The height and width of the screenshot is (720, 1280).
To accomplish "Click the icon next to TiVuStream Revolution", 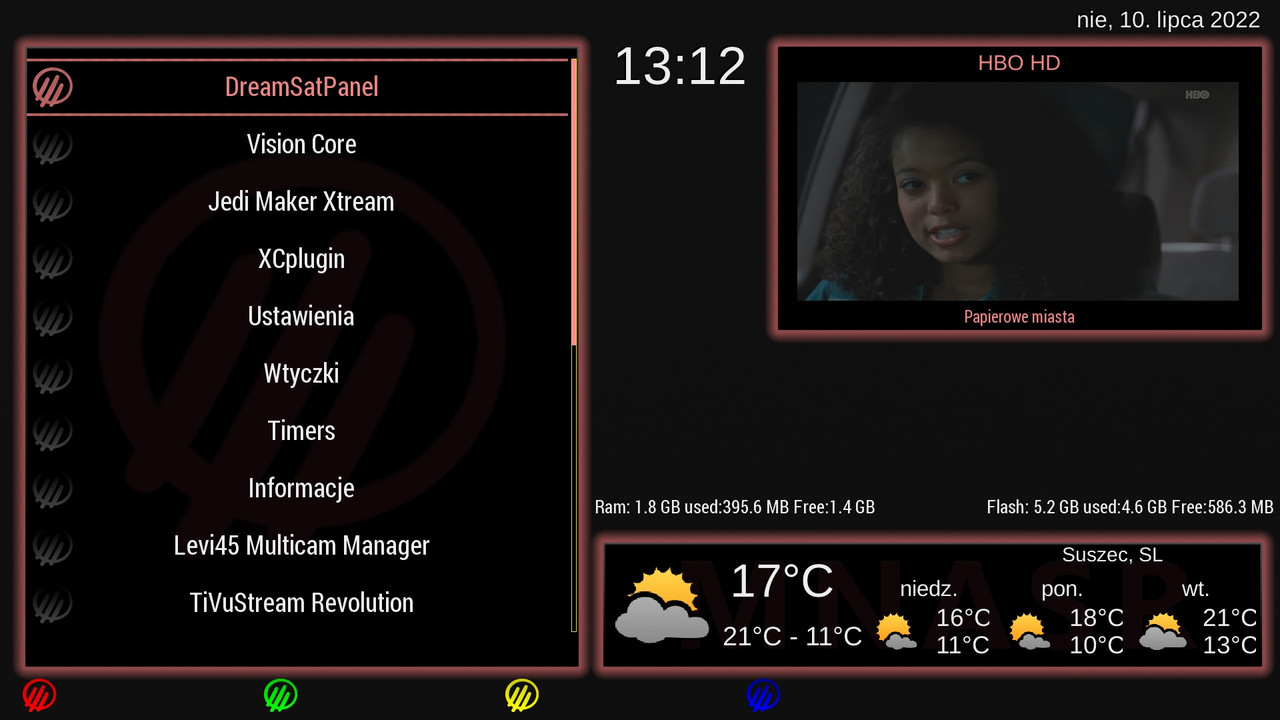I will pyautogui.click(x=52, y=604).
